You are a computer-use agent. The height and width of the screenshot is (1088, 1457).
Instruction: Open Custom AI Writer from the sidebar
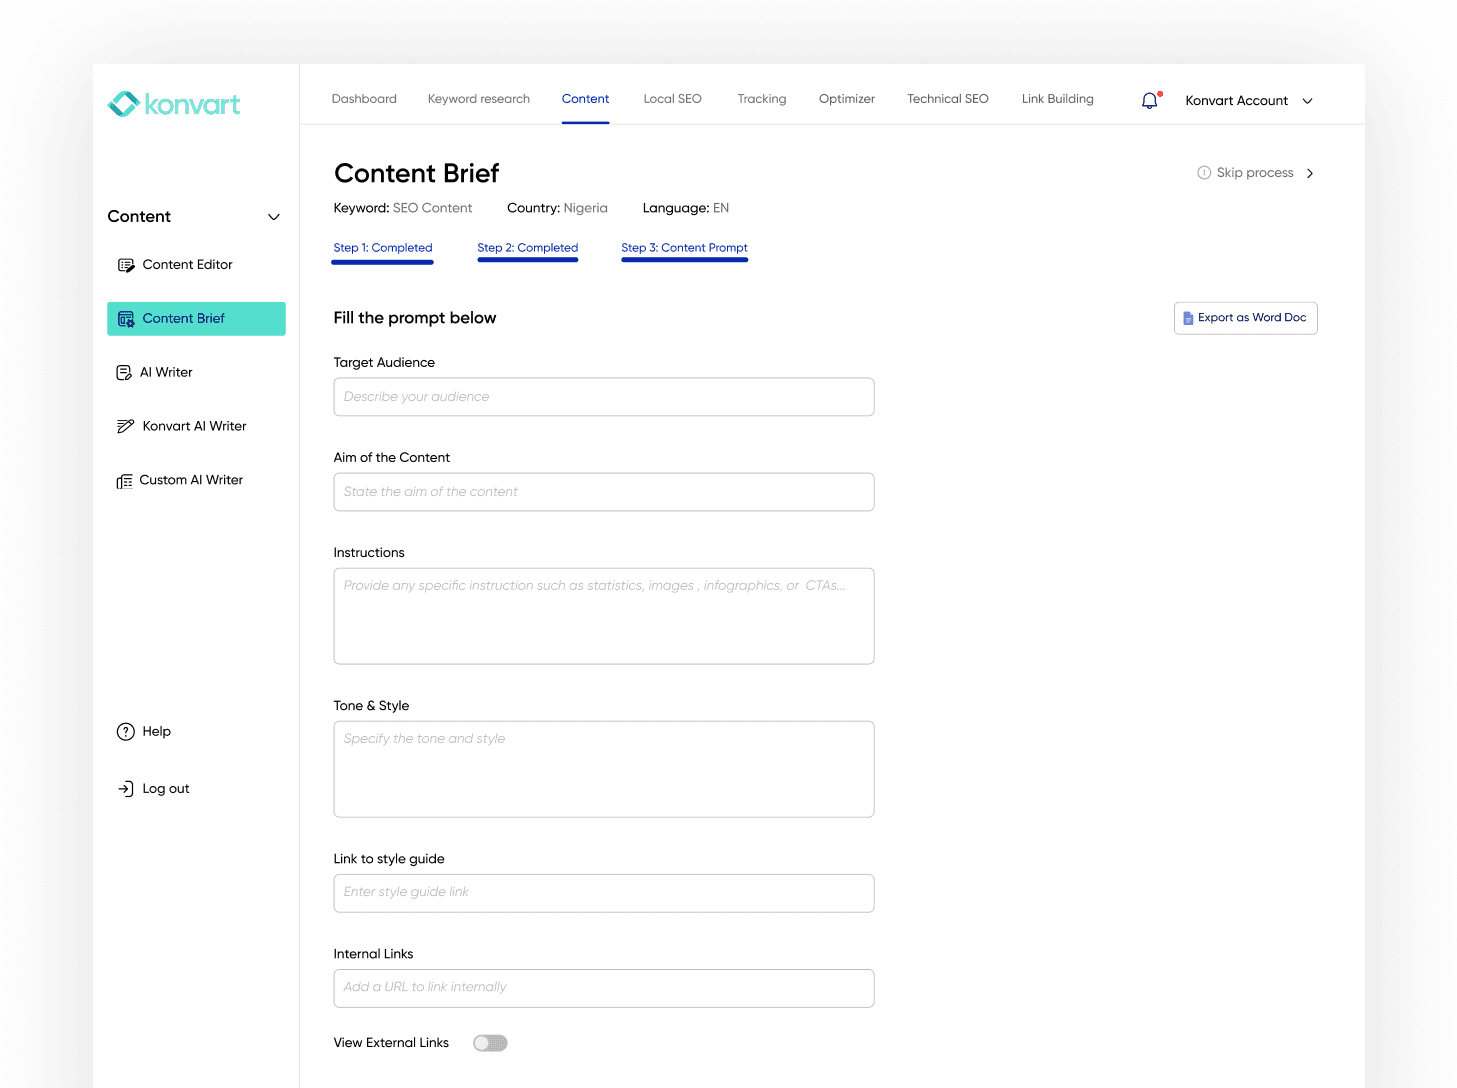tap(190, 479)
